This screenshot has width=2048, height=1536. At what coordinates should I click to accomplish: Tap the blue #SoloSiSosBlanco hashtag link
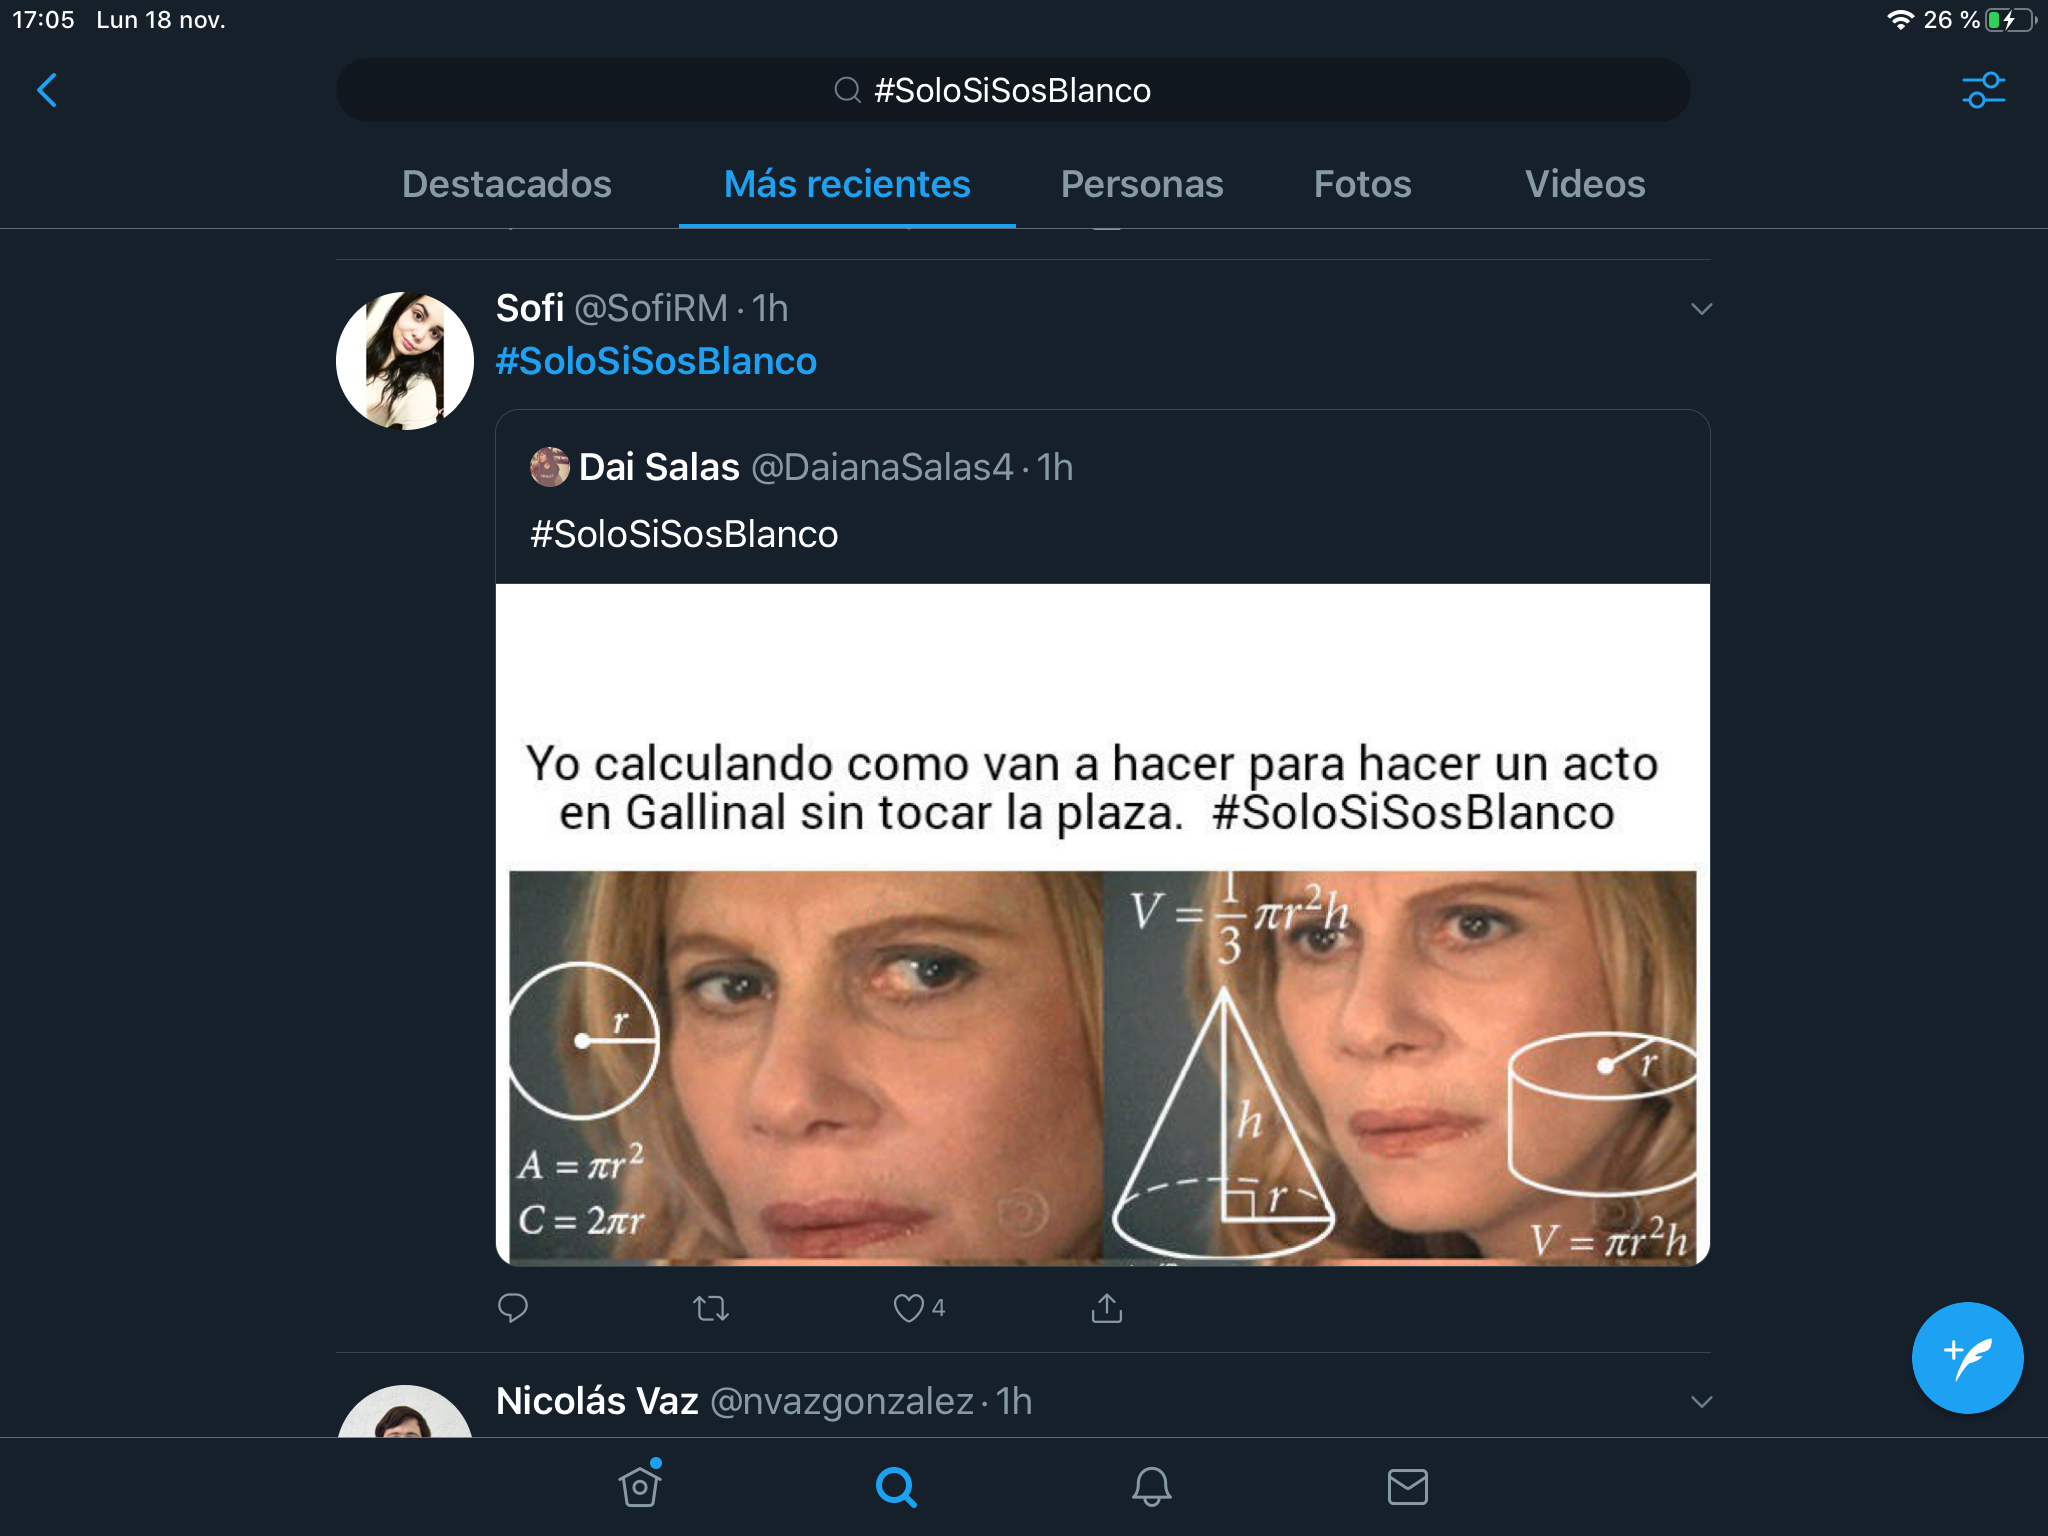click(x=656, y=361)
